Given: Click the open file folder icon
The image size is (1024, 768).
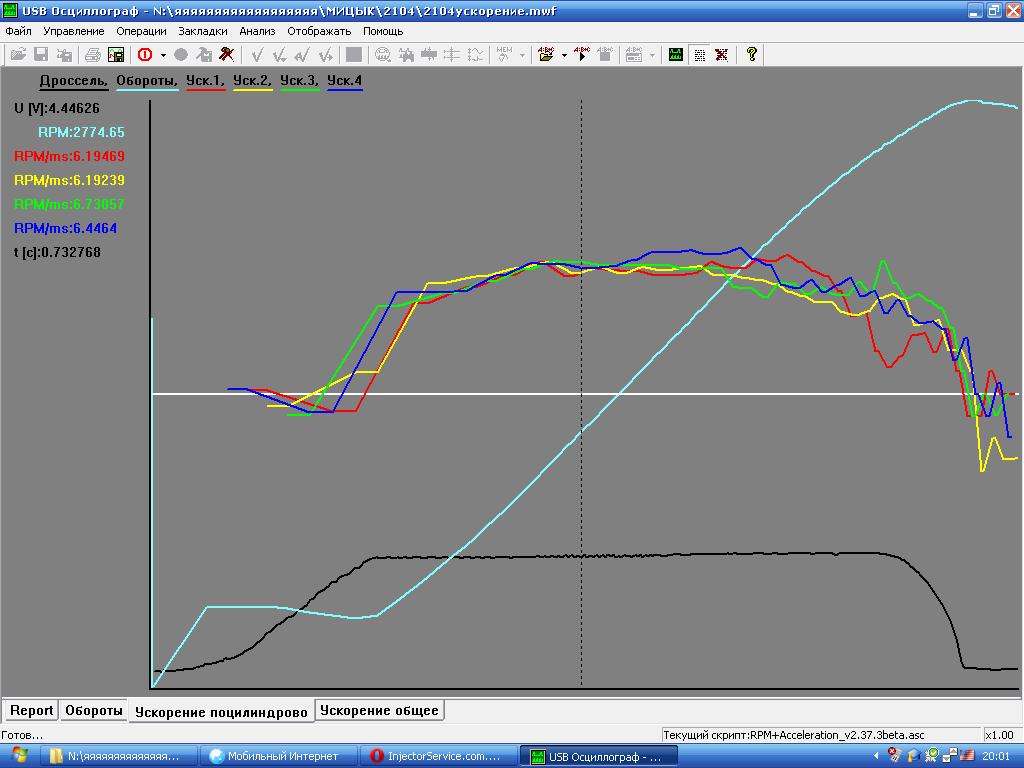Looking at the screenshot, I should (x=18, y=55).
